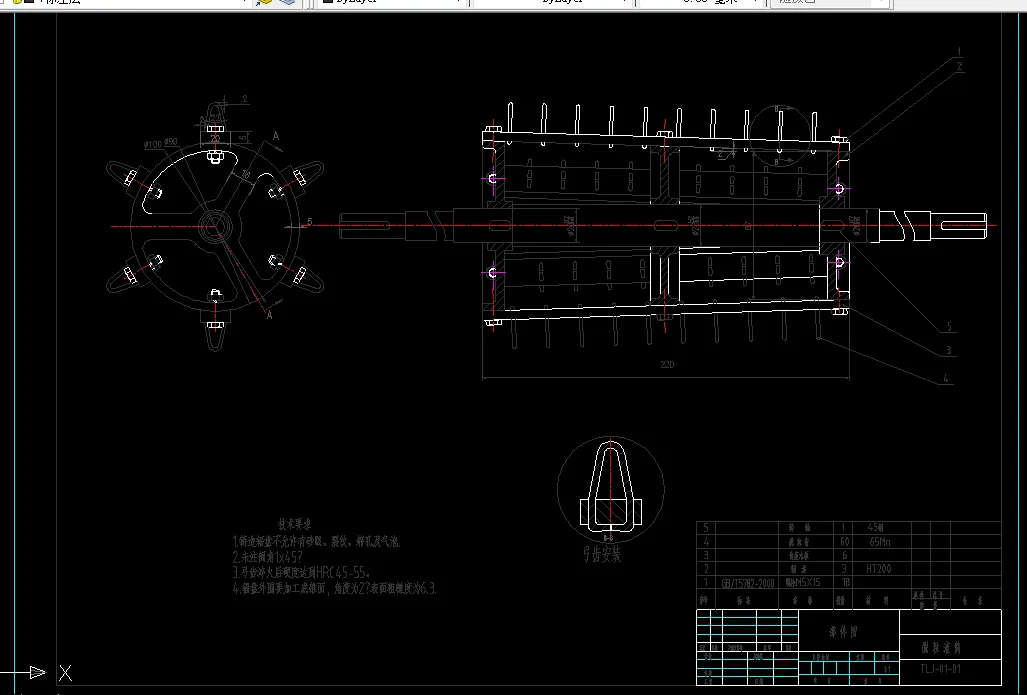
Task: Select the φ100 diameter dimension
Action: pos(153,144)
